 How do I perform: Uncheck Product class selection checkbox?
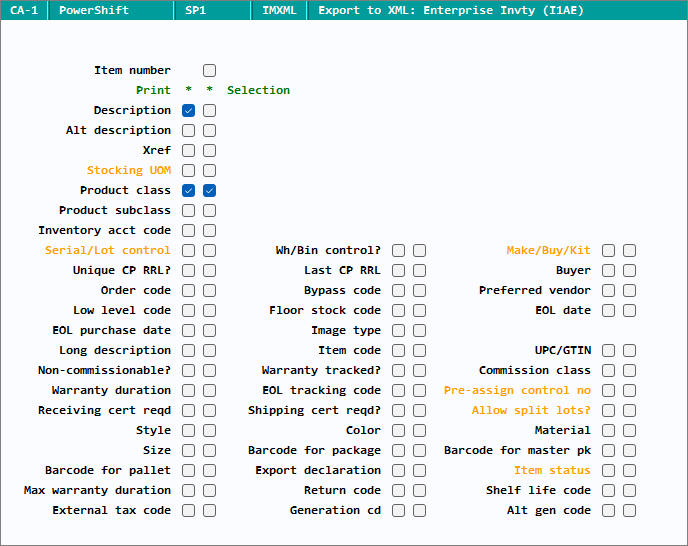point(209,190)
